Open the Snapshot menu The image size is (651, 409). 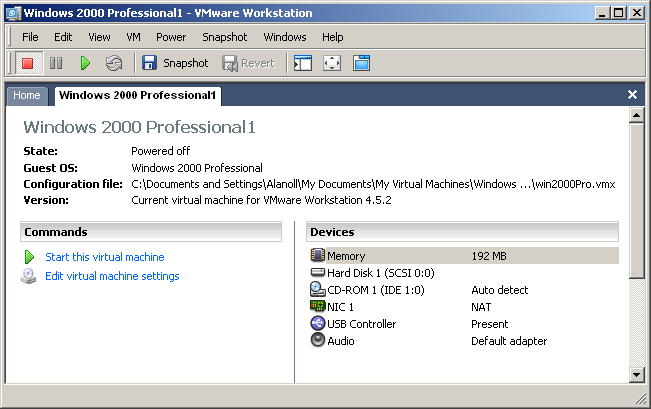(x=225, y=37)
